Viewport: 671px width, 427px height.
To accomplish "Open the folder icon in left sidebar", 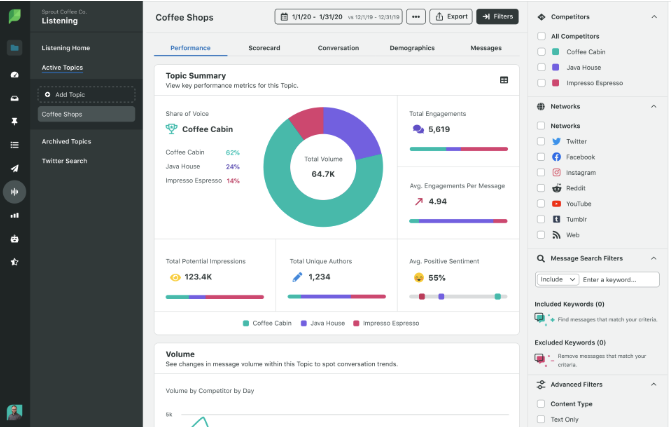I will 15,47.
